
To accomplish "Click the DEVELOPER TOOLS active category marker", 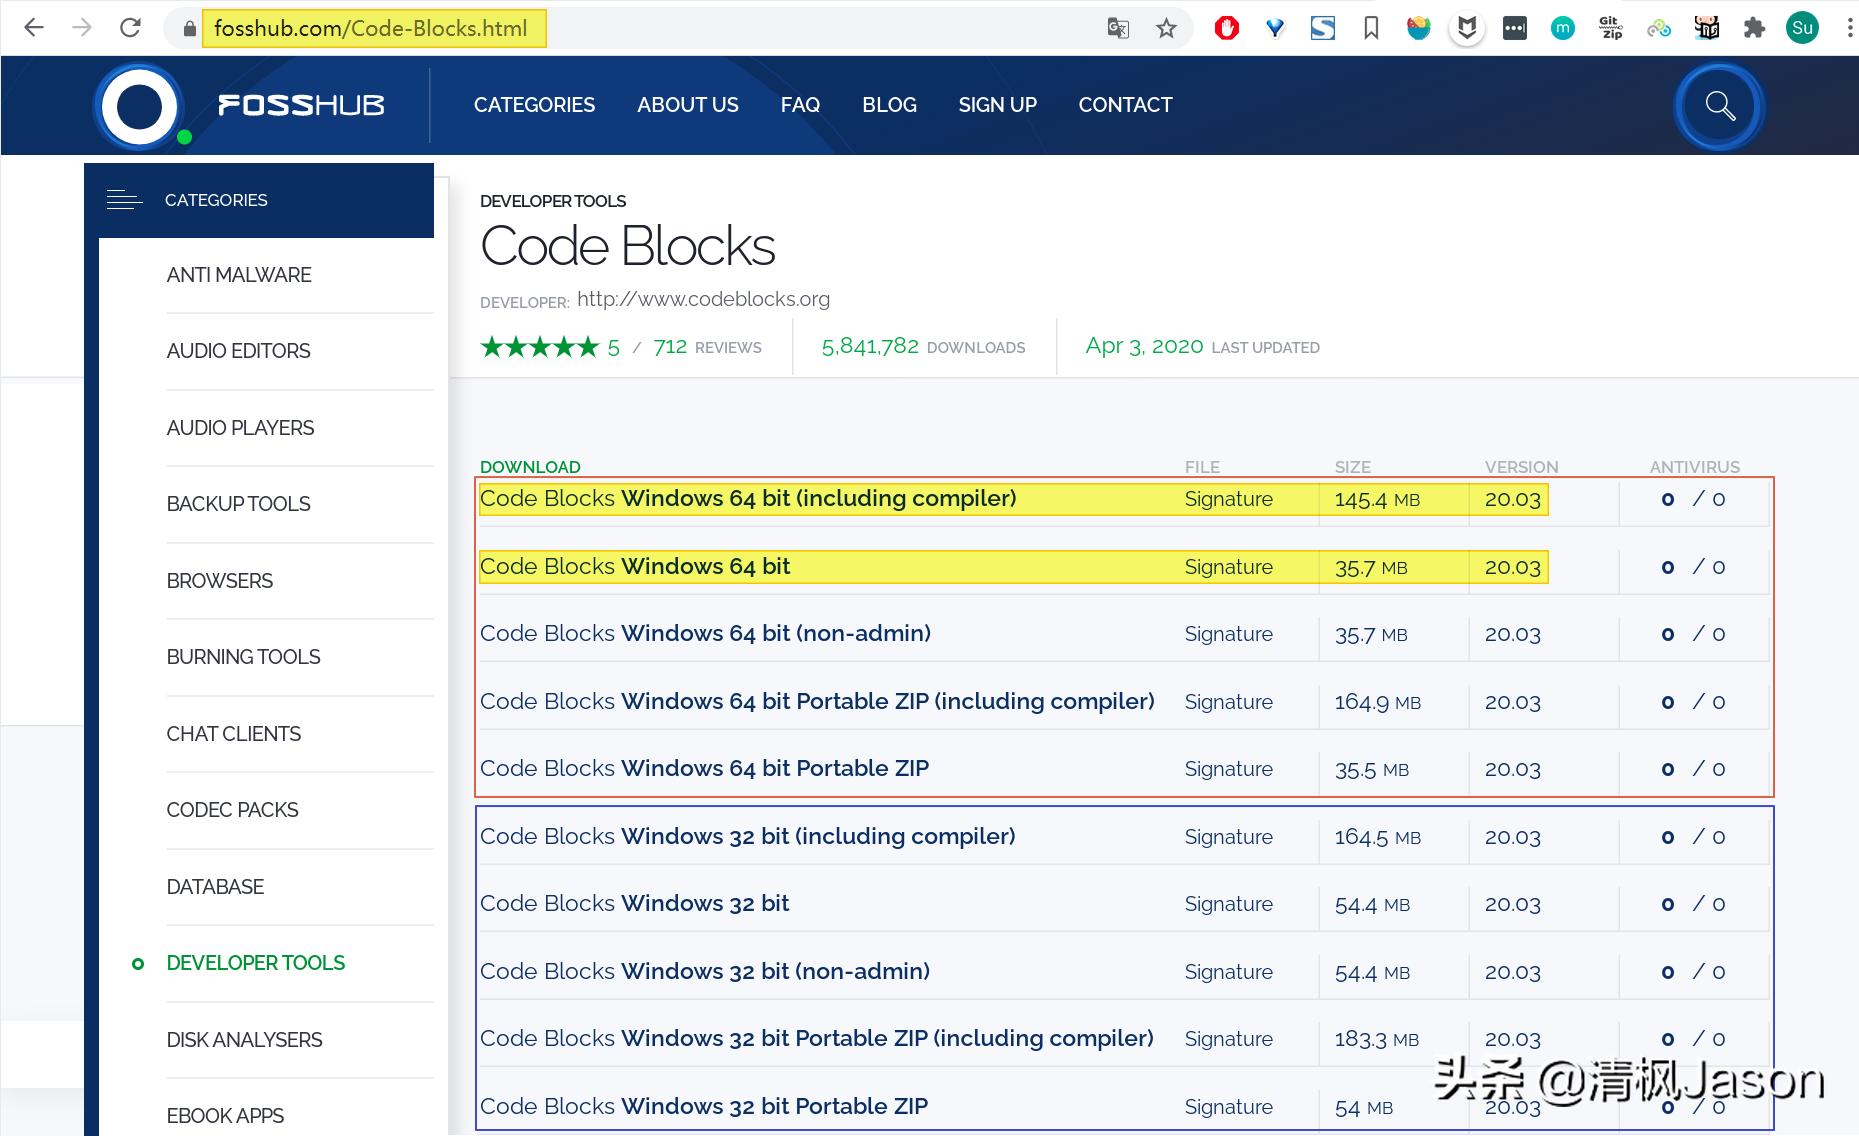I will 138,963.
